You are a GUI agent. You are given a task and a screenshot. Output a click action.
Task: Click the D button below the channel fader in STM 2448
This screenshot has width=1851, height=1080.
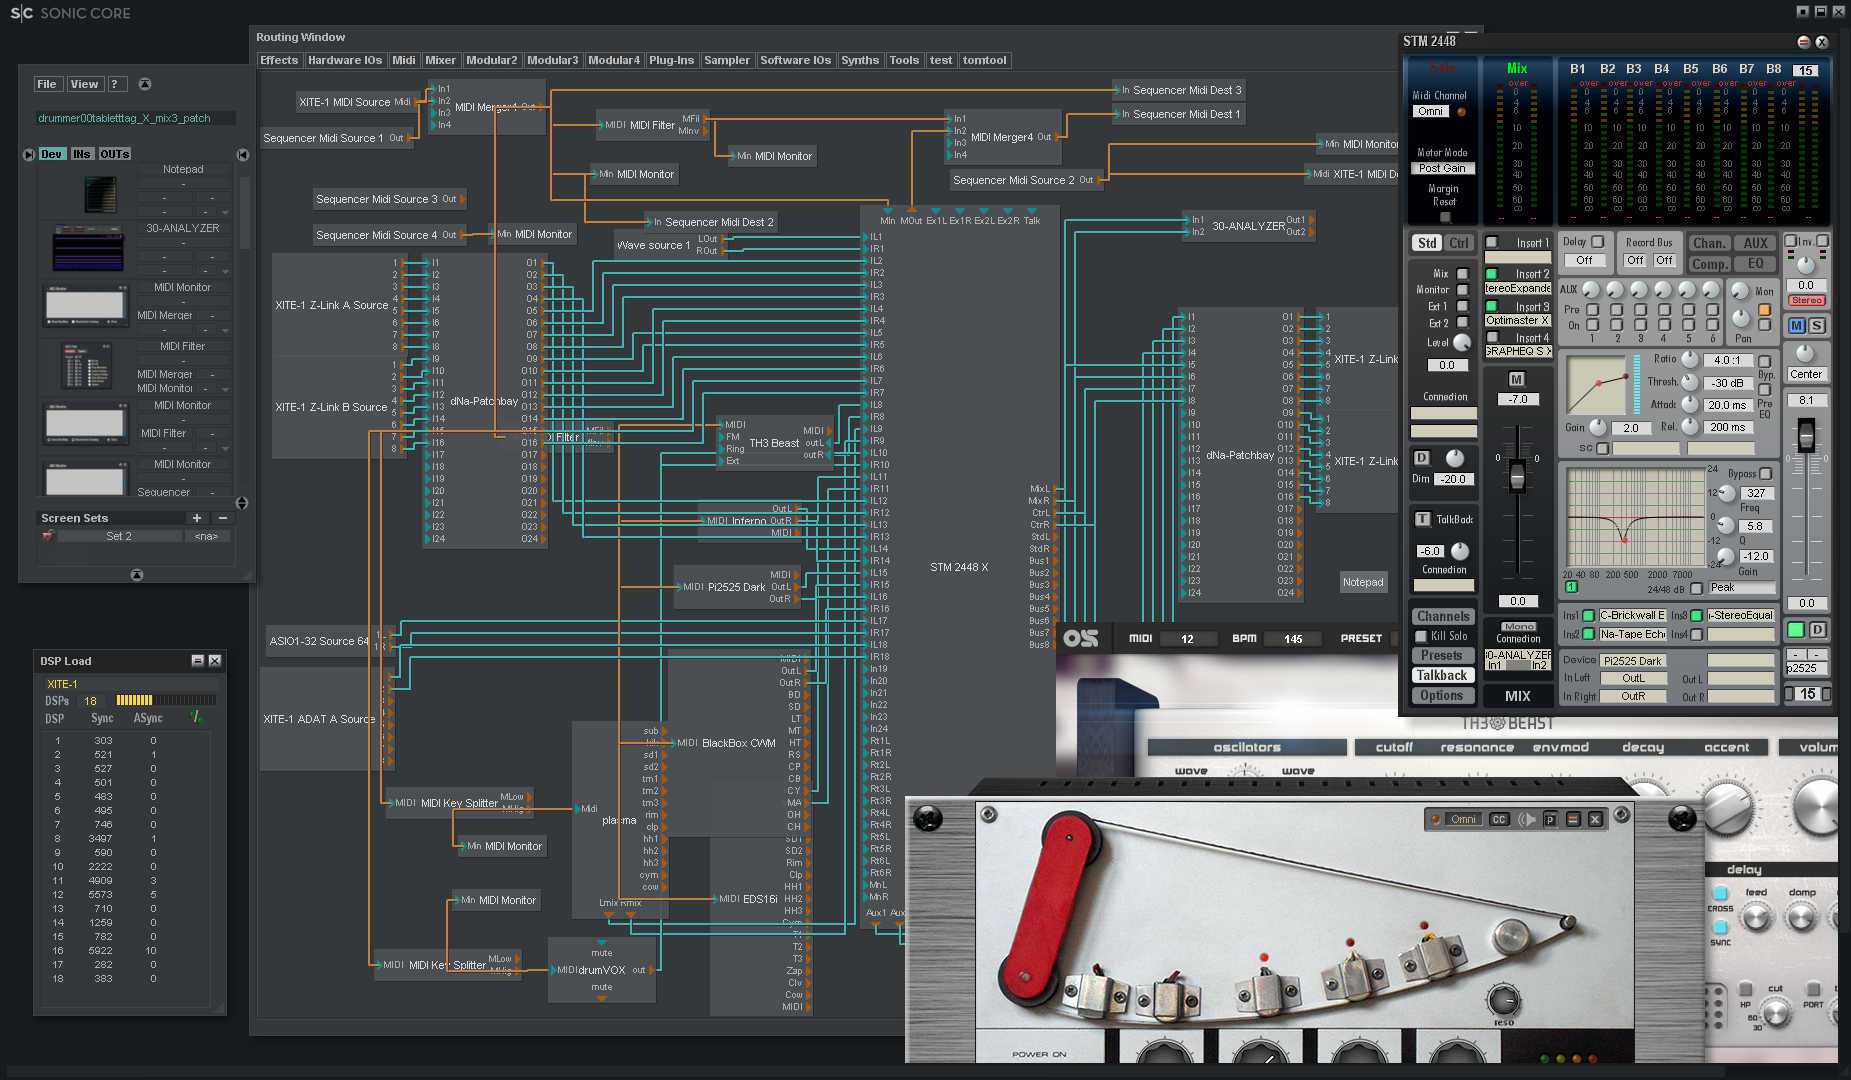(x=1817, y=629)
